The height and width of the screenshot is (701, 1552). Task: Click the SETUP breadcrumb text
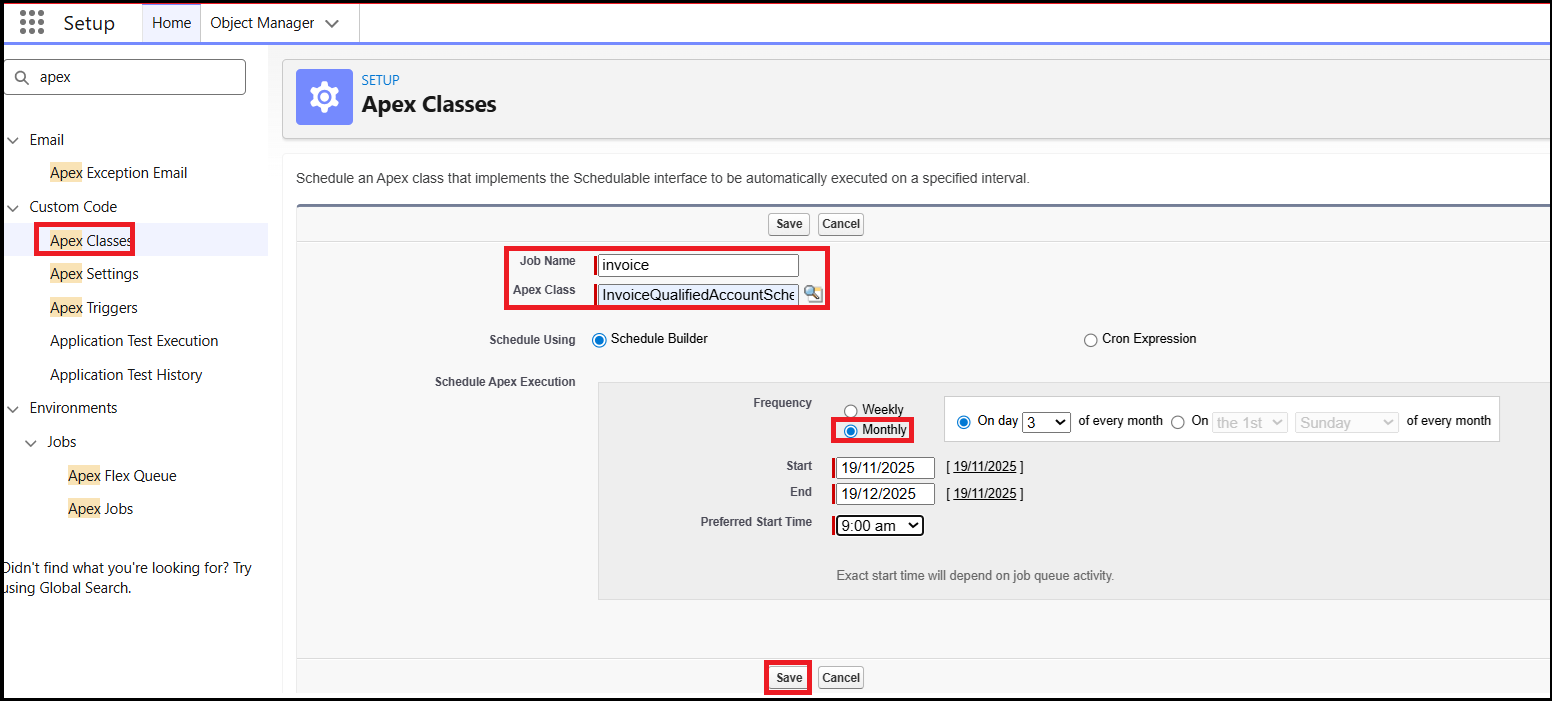click(381, 80)
